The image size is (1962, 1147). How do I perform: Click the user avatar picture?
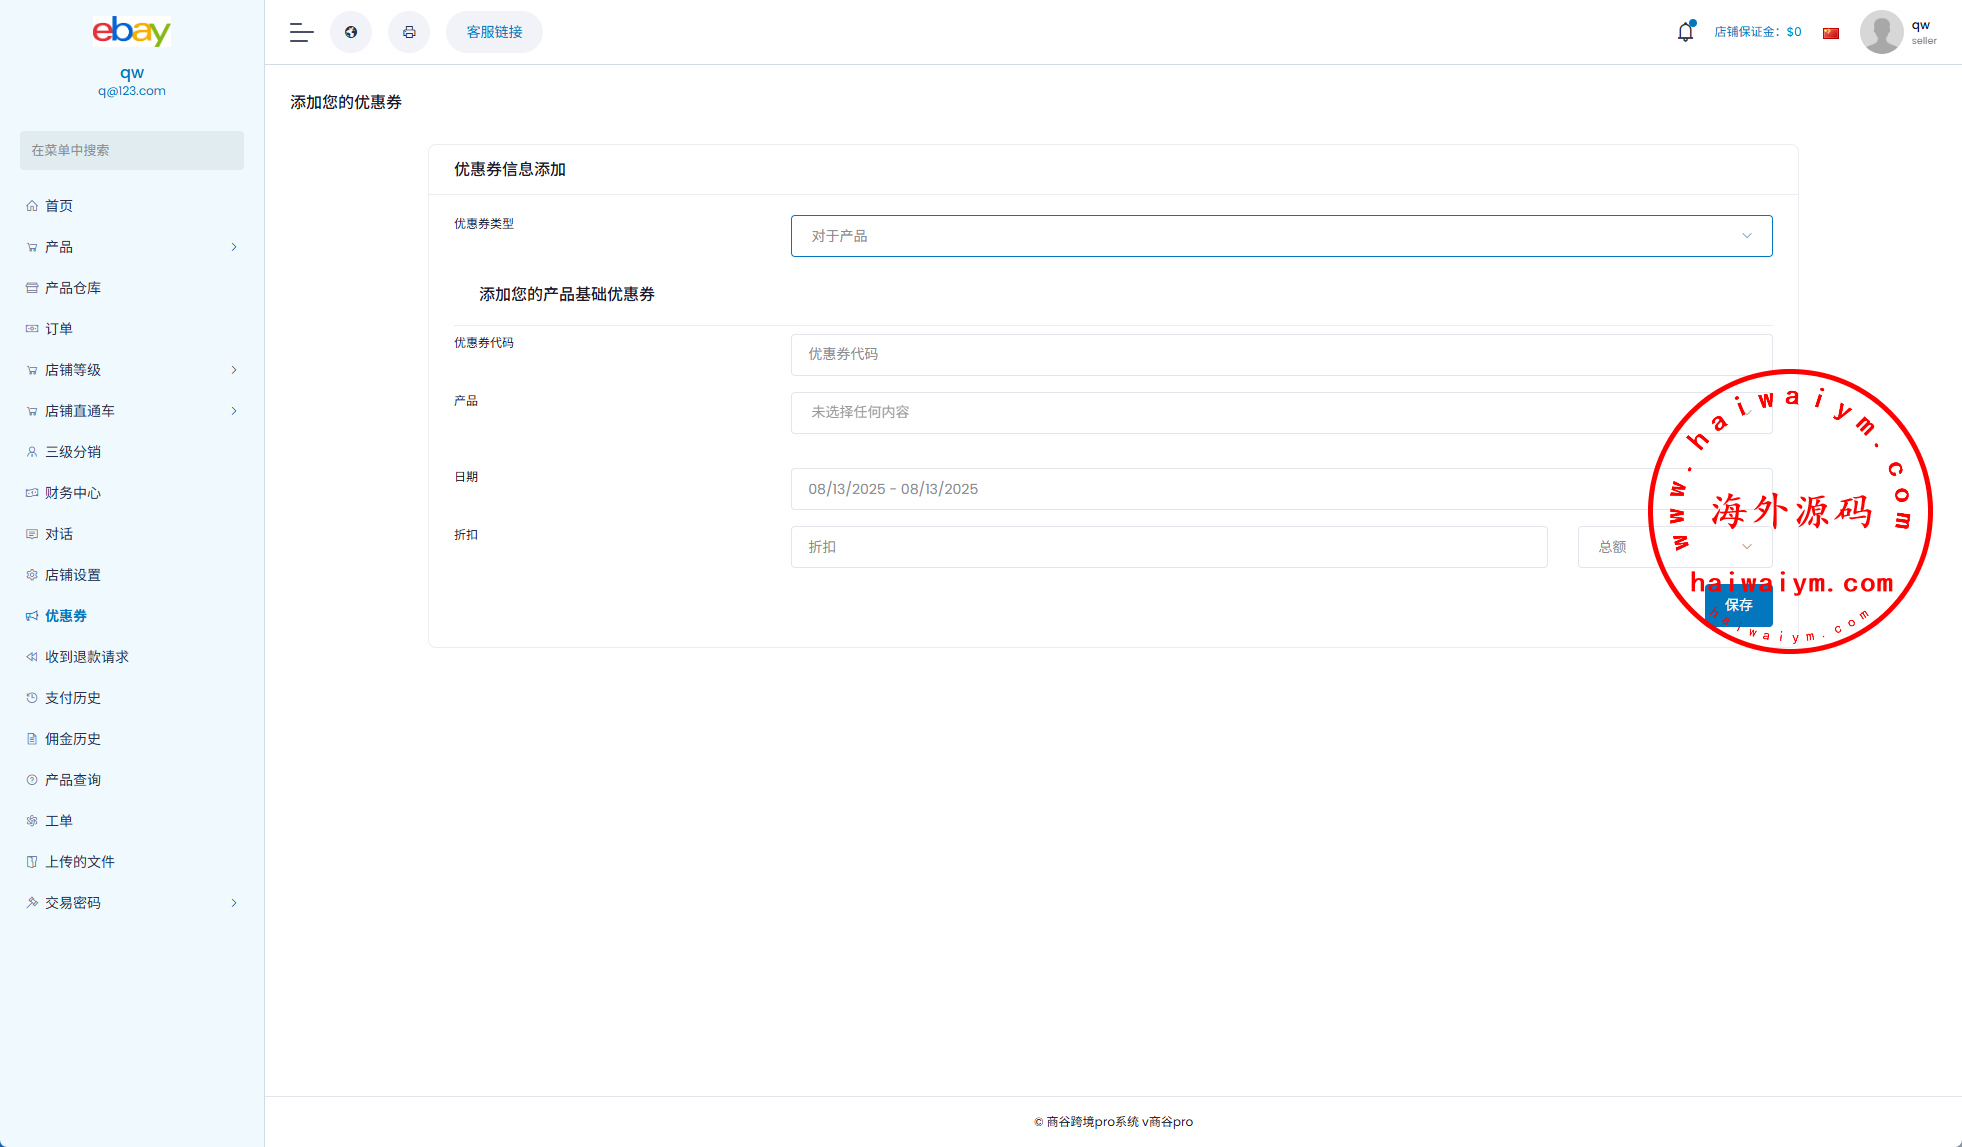(x=1881, y=32)
